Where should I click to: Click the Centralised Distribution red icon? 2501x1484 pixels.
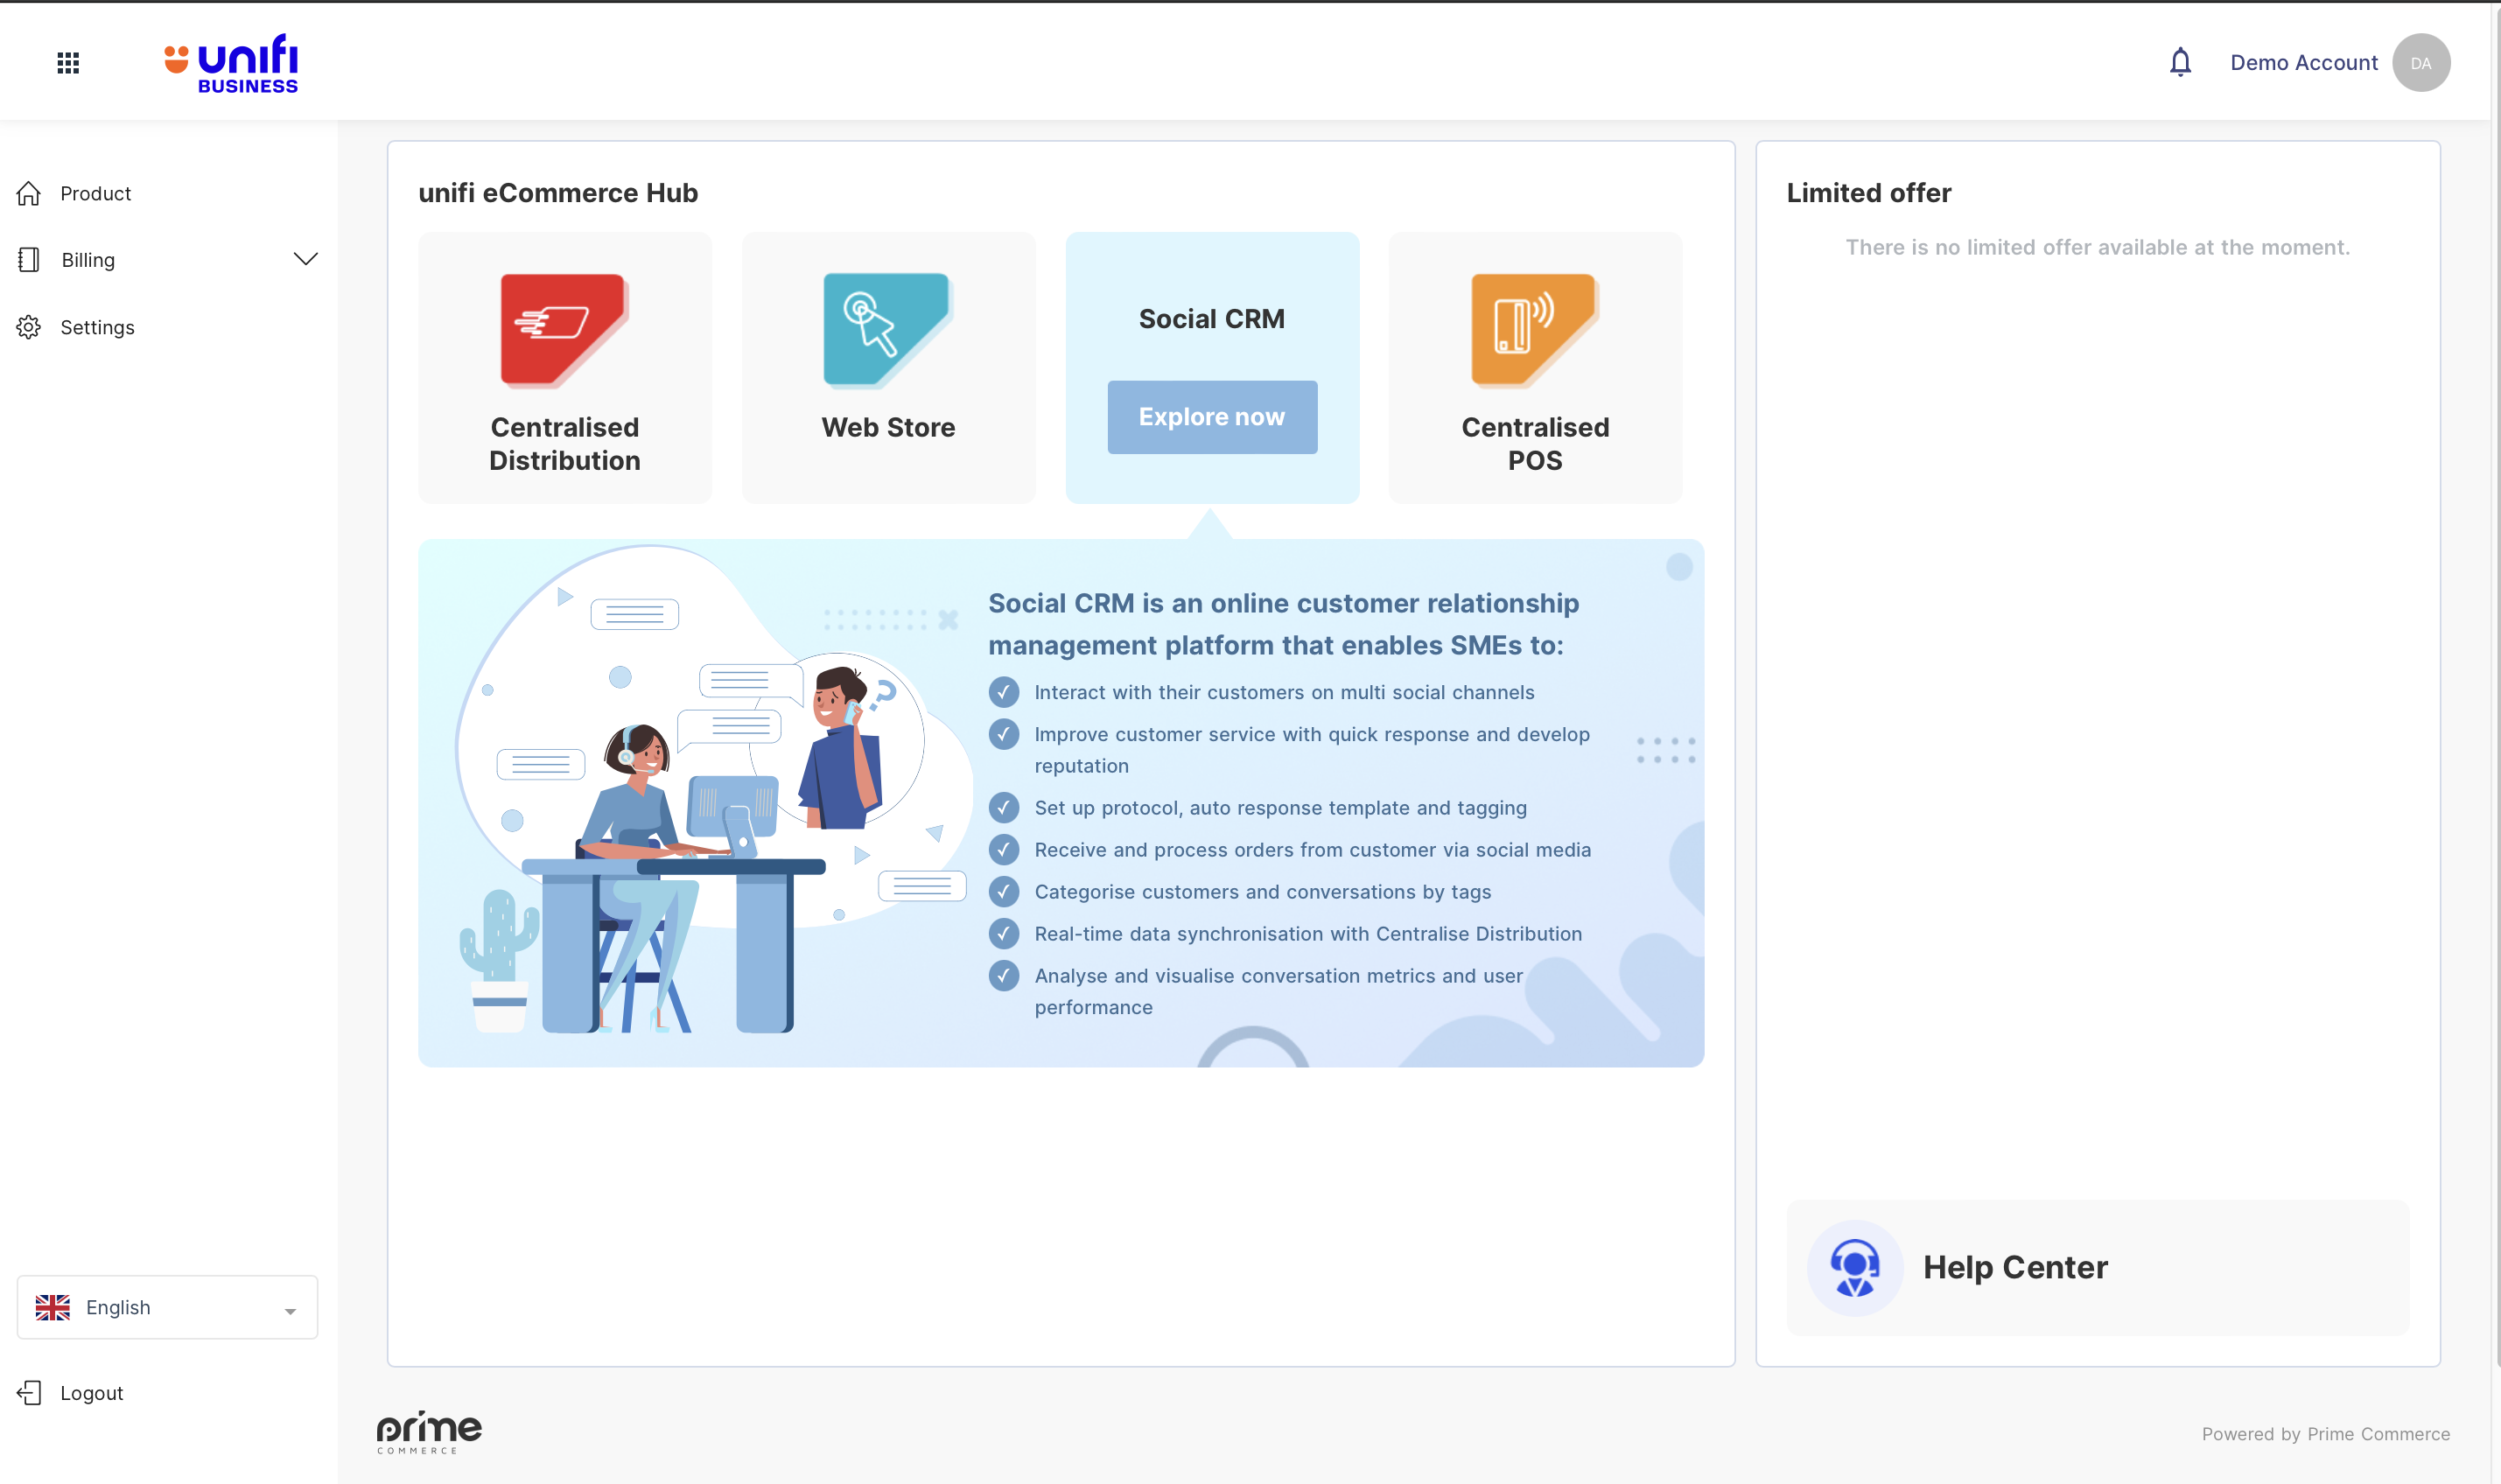pos(564,329)
